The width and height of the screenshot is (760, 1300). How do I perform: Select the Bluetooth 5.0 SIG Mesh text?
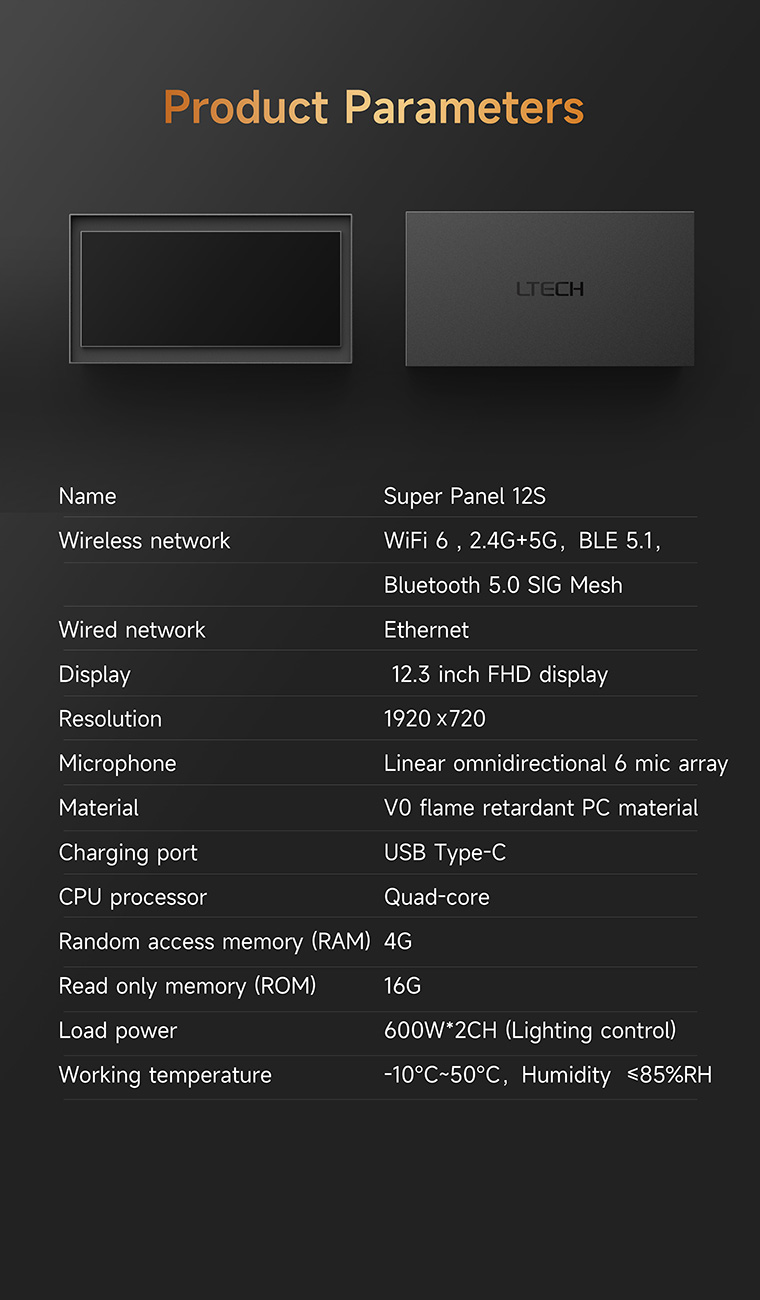point(503,585)
